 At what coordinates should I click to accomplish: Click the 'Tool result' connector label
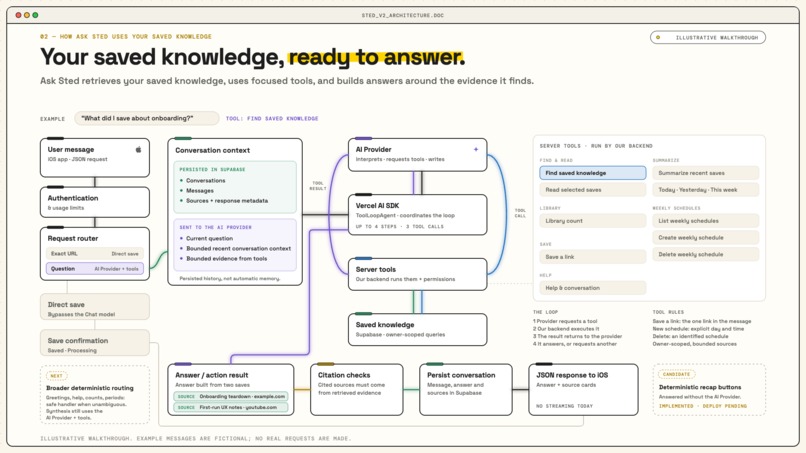[318, 186]
